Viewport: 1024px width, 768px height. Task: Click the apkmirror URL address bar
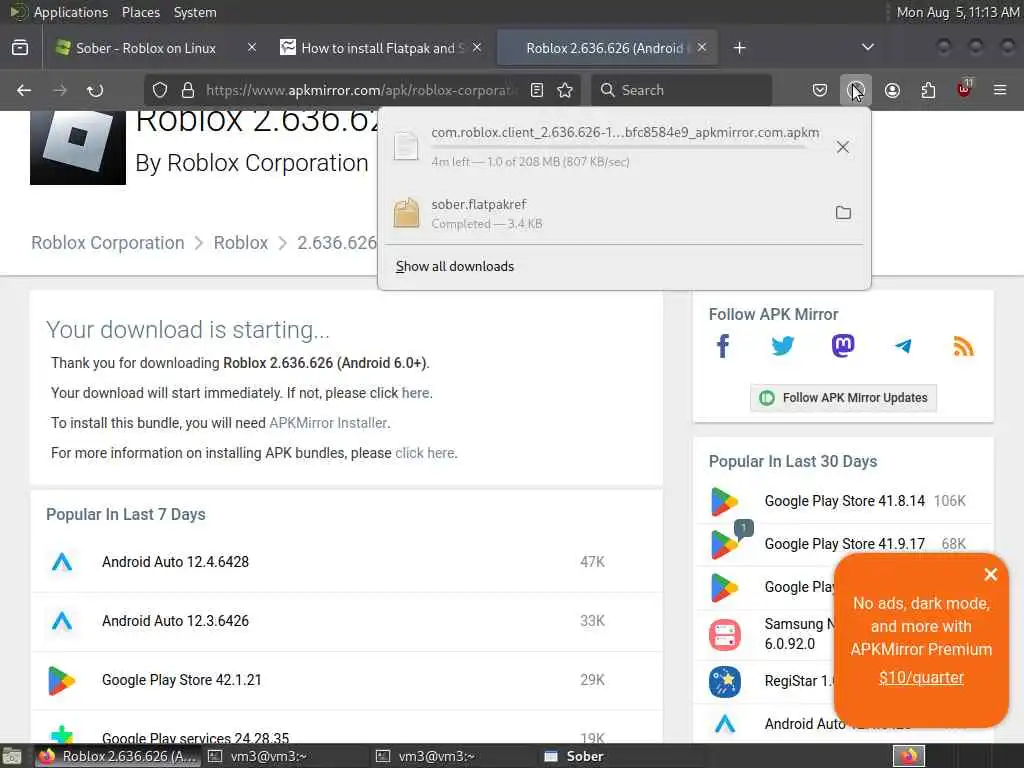[x=362, y=90]
